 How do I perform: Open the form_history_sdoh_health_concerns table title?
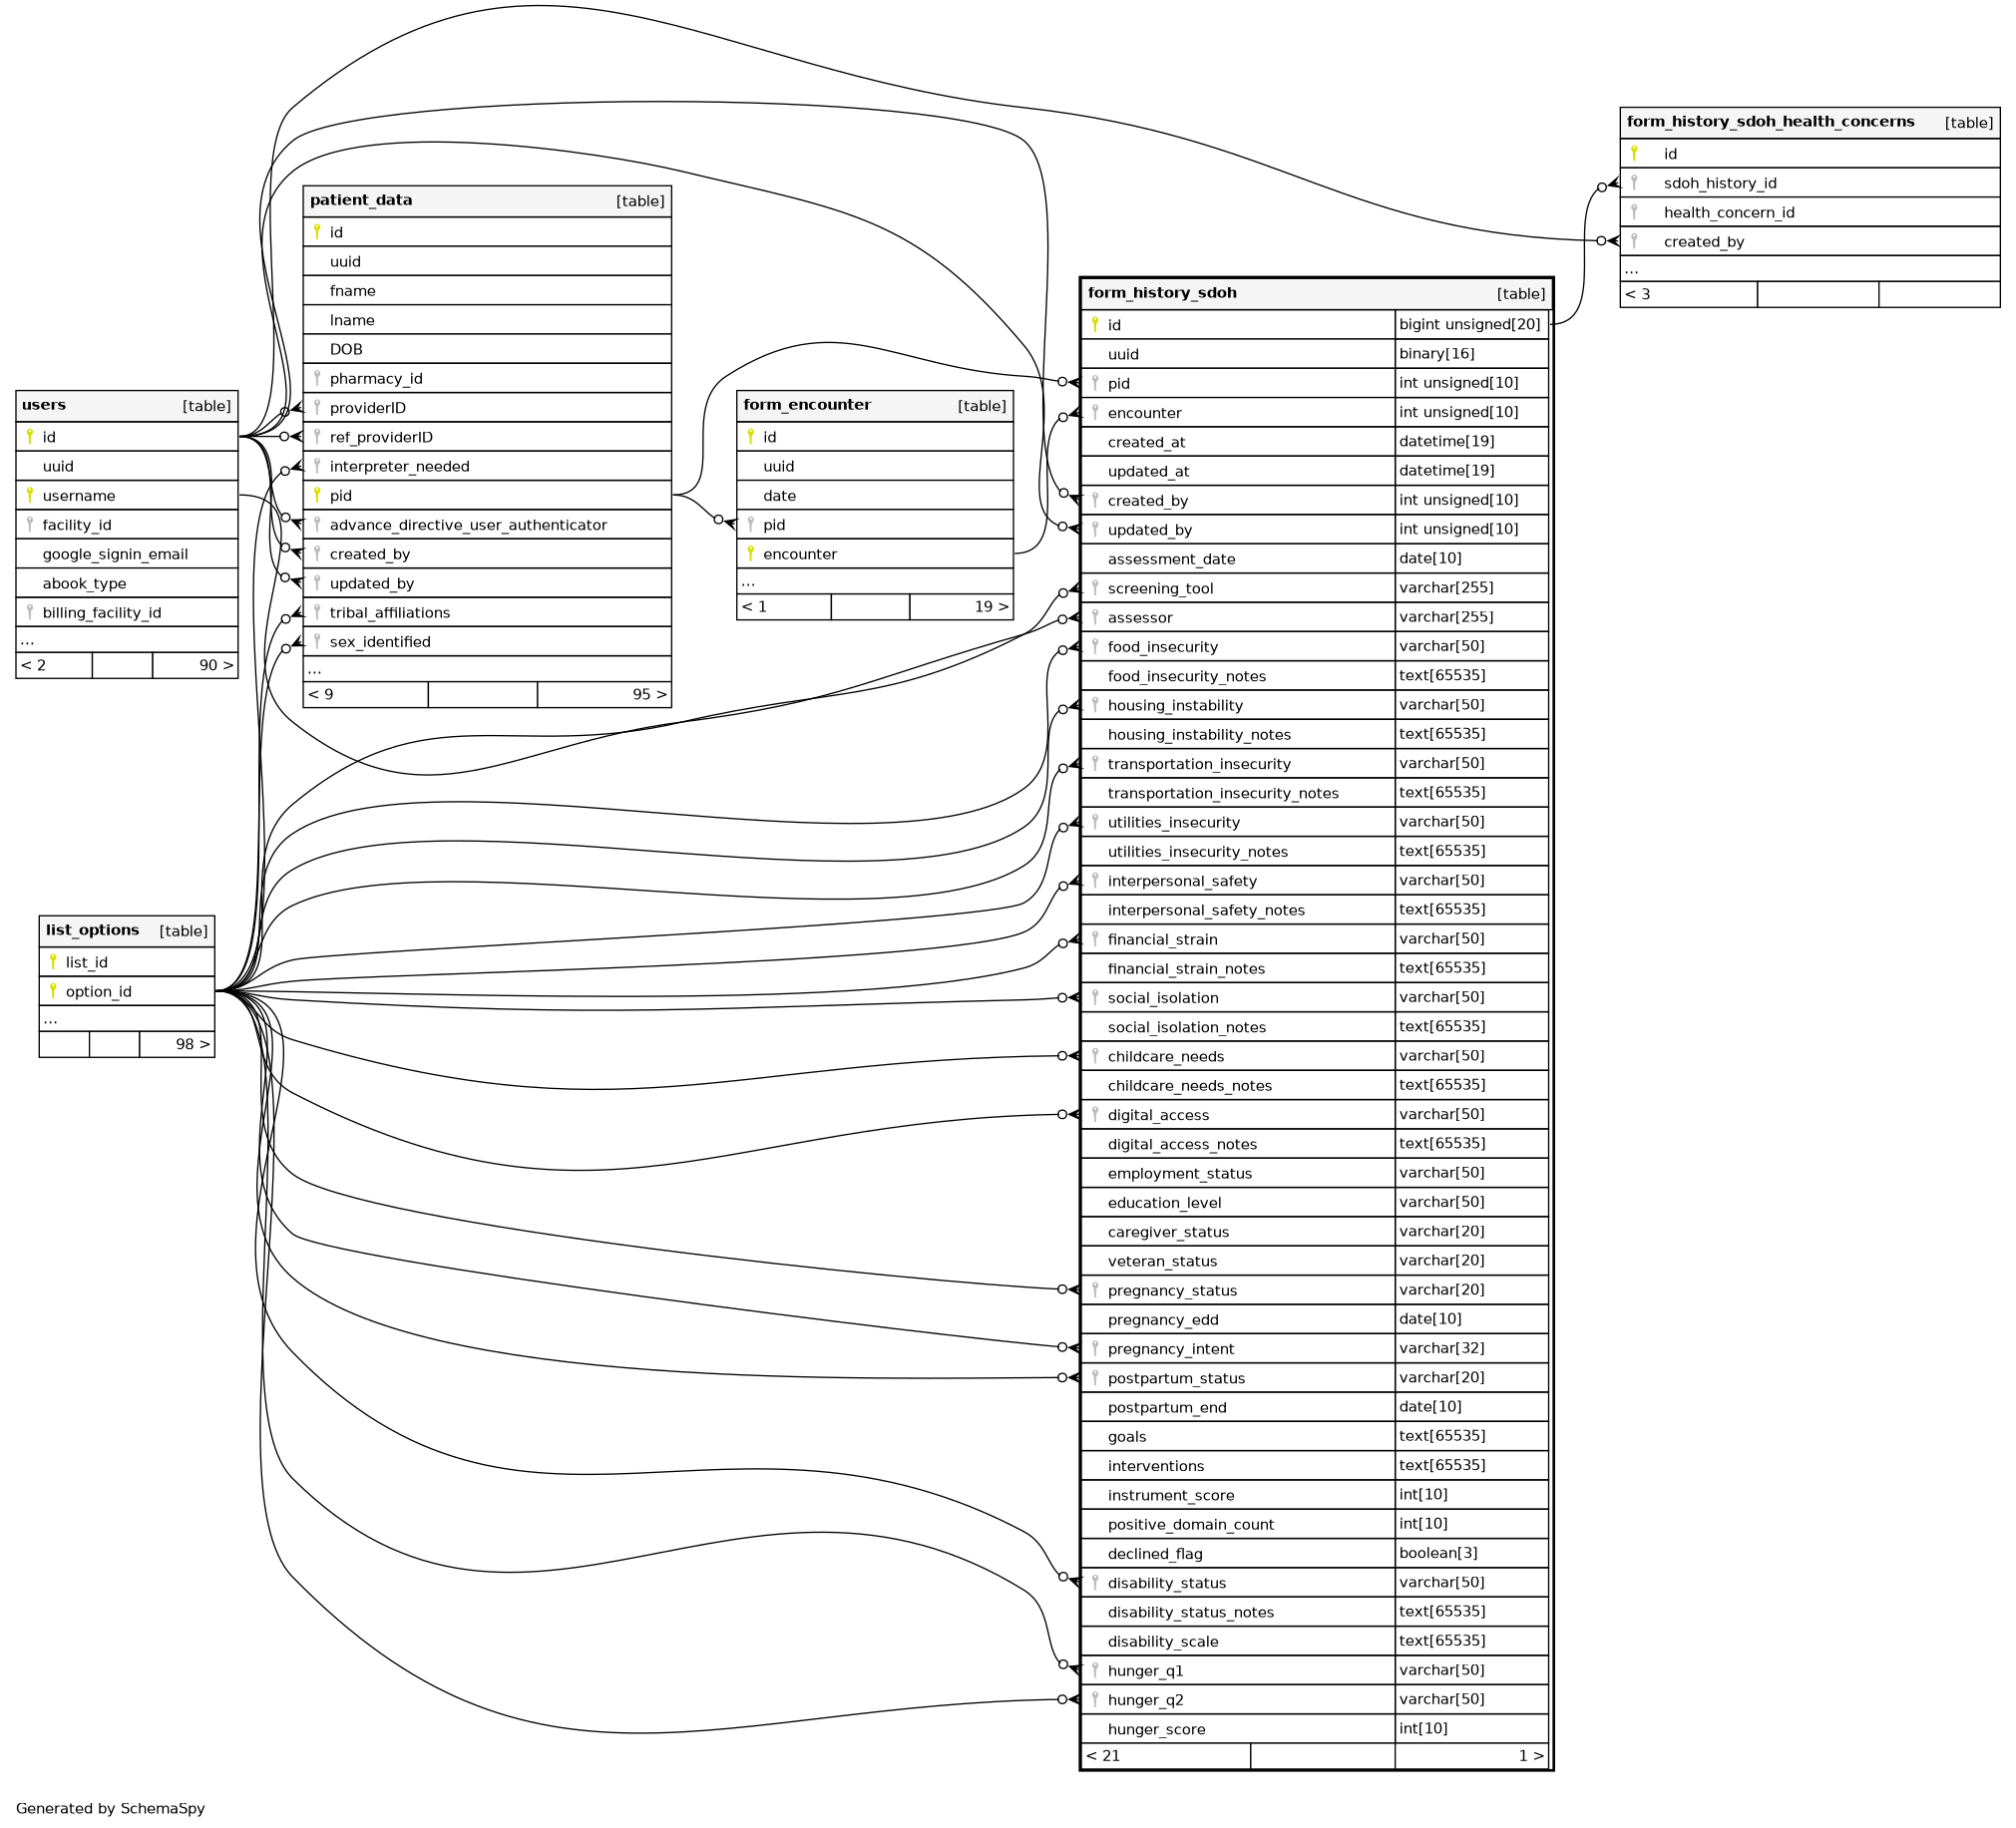[x=1770, y=122]
